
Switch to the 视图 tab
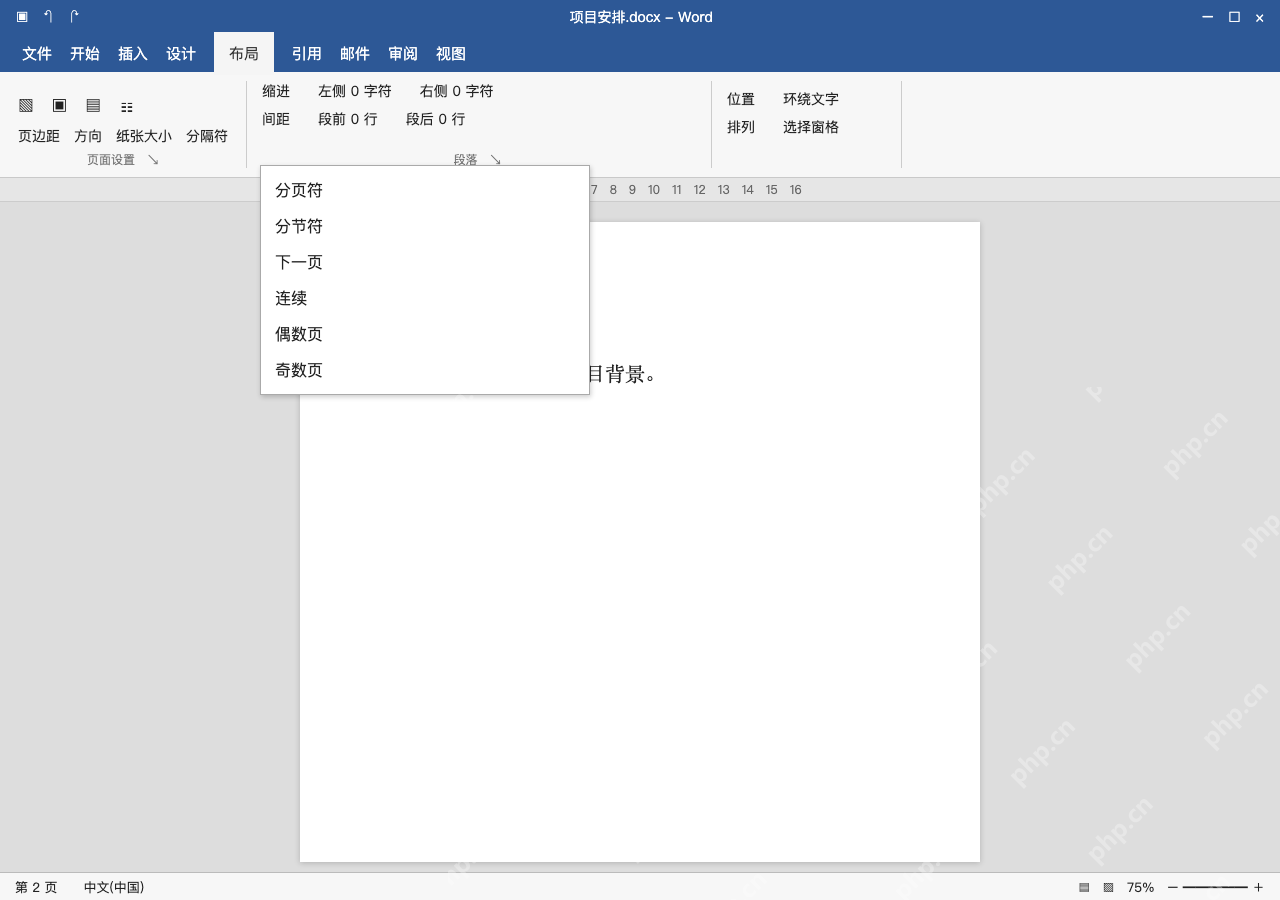(451, 54)
